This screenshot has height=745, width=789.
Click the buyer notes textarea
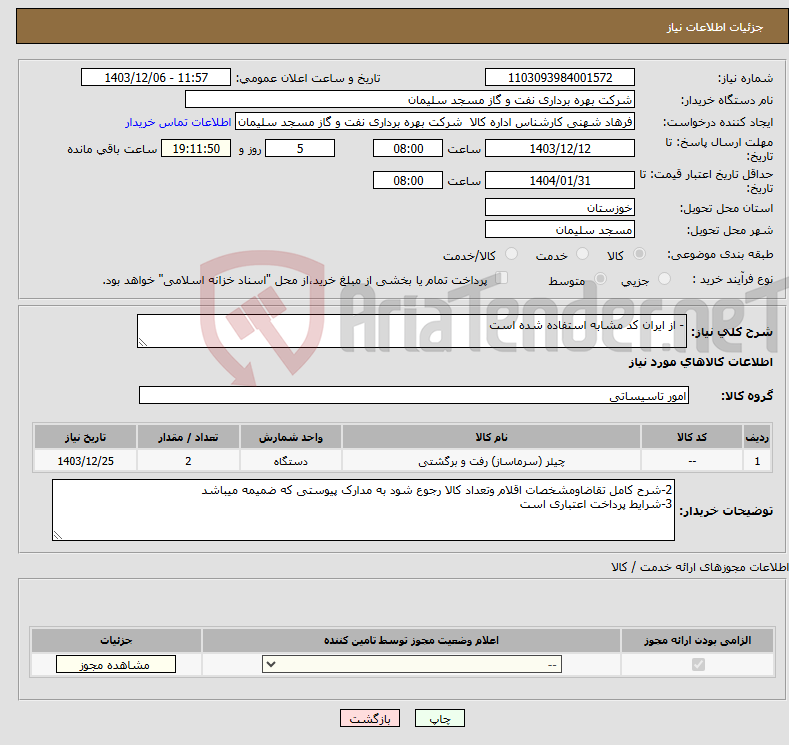tap(363, 510)
